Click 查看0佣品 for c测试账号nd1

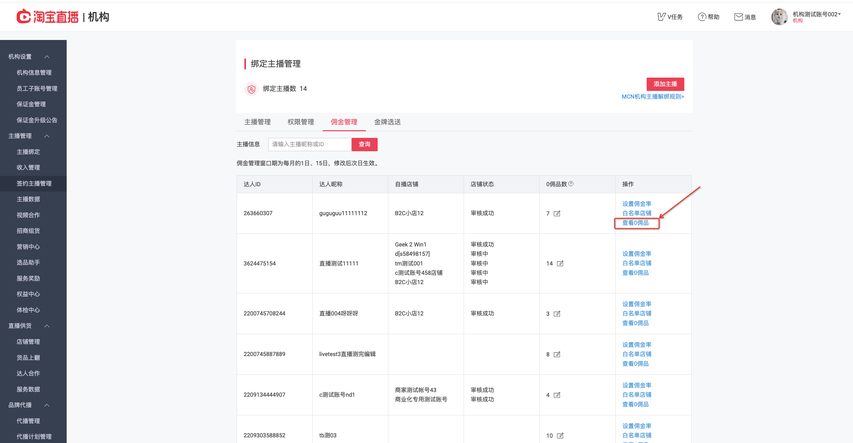(635, 404)
